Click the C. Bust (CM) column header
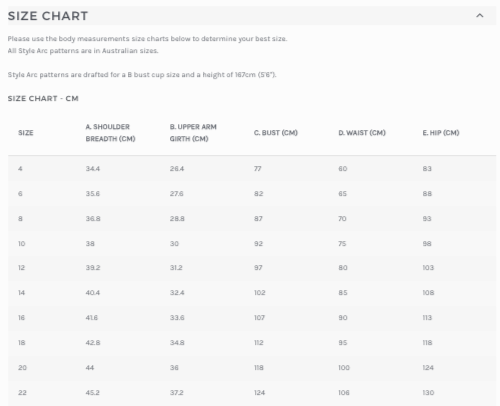Viewport: 500px width, 406px height. click(x=276, y=133)
